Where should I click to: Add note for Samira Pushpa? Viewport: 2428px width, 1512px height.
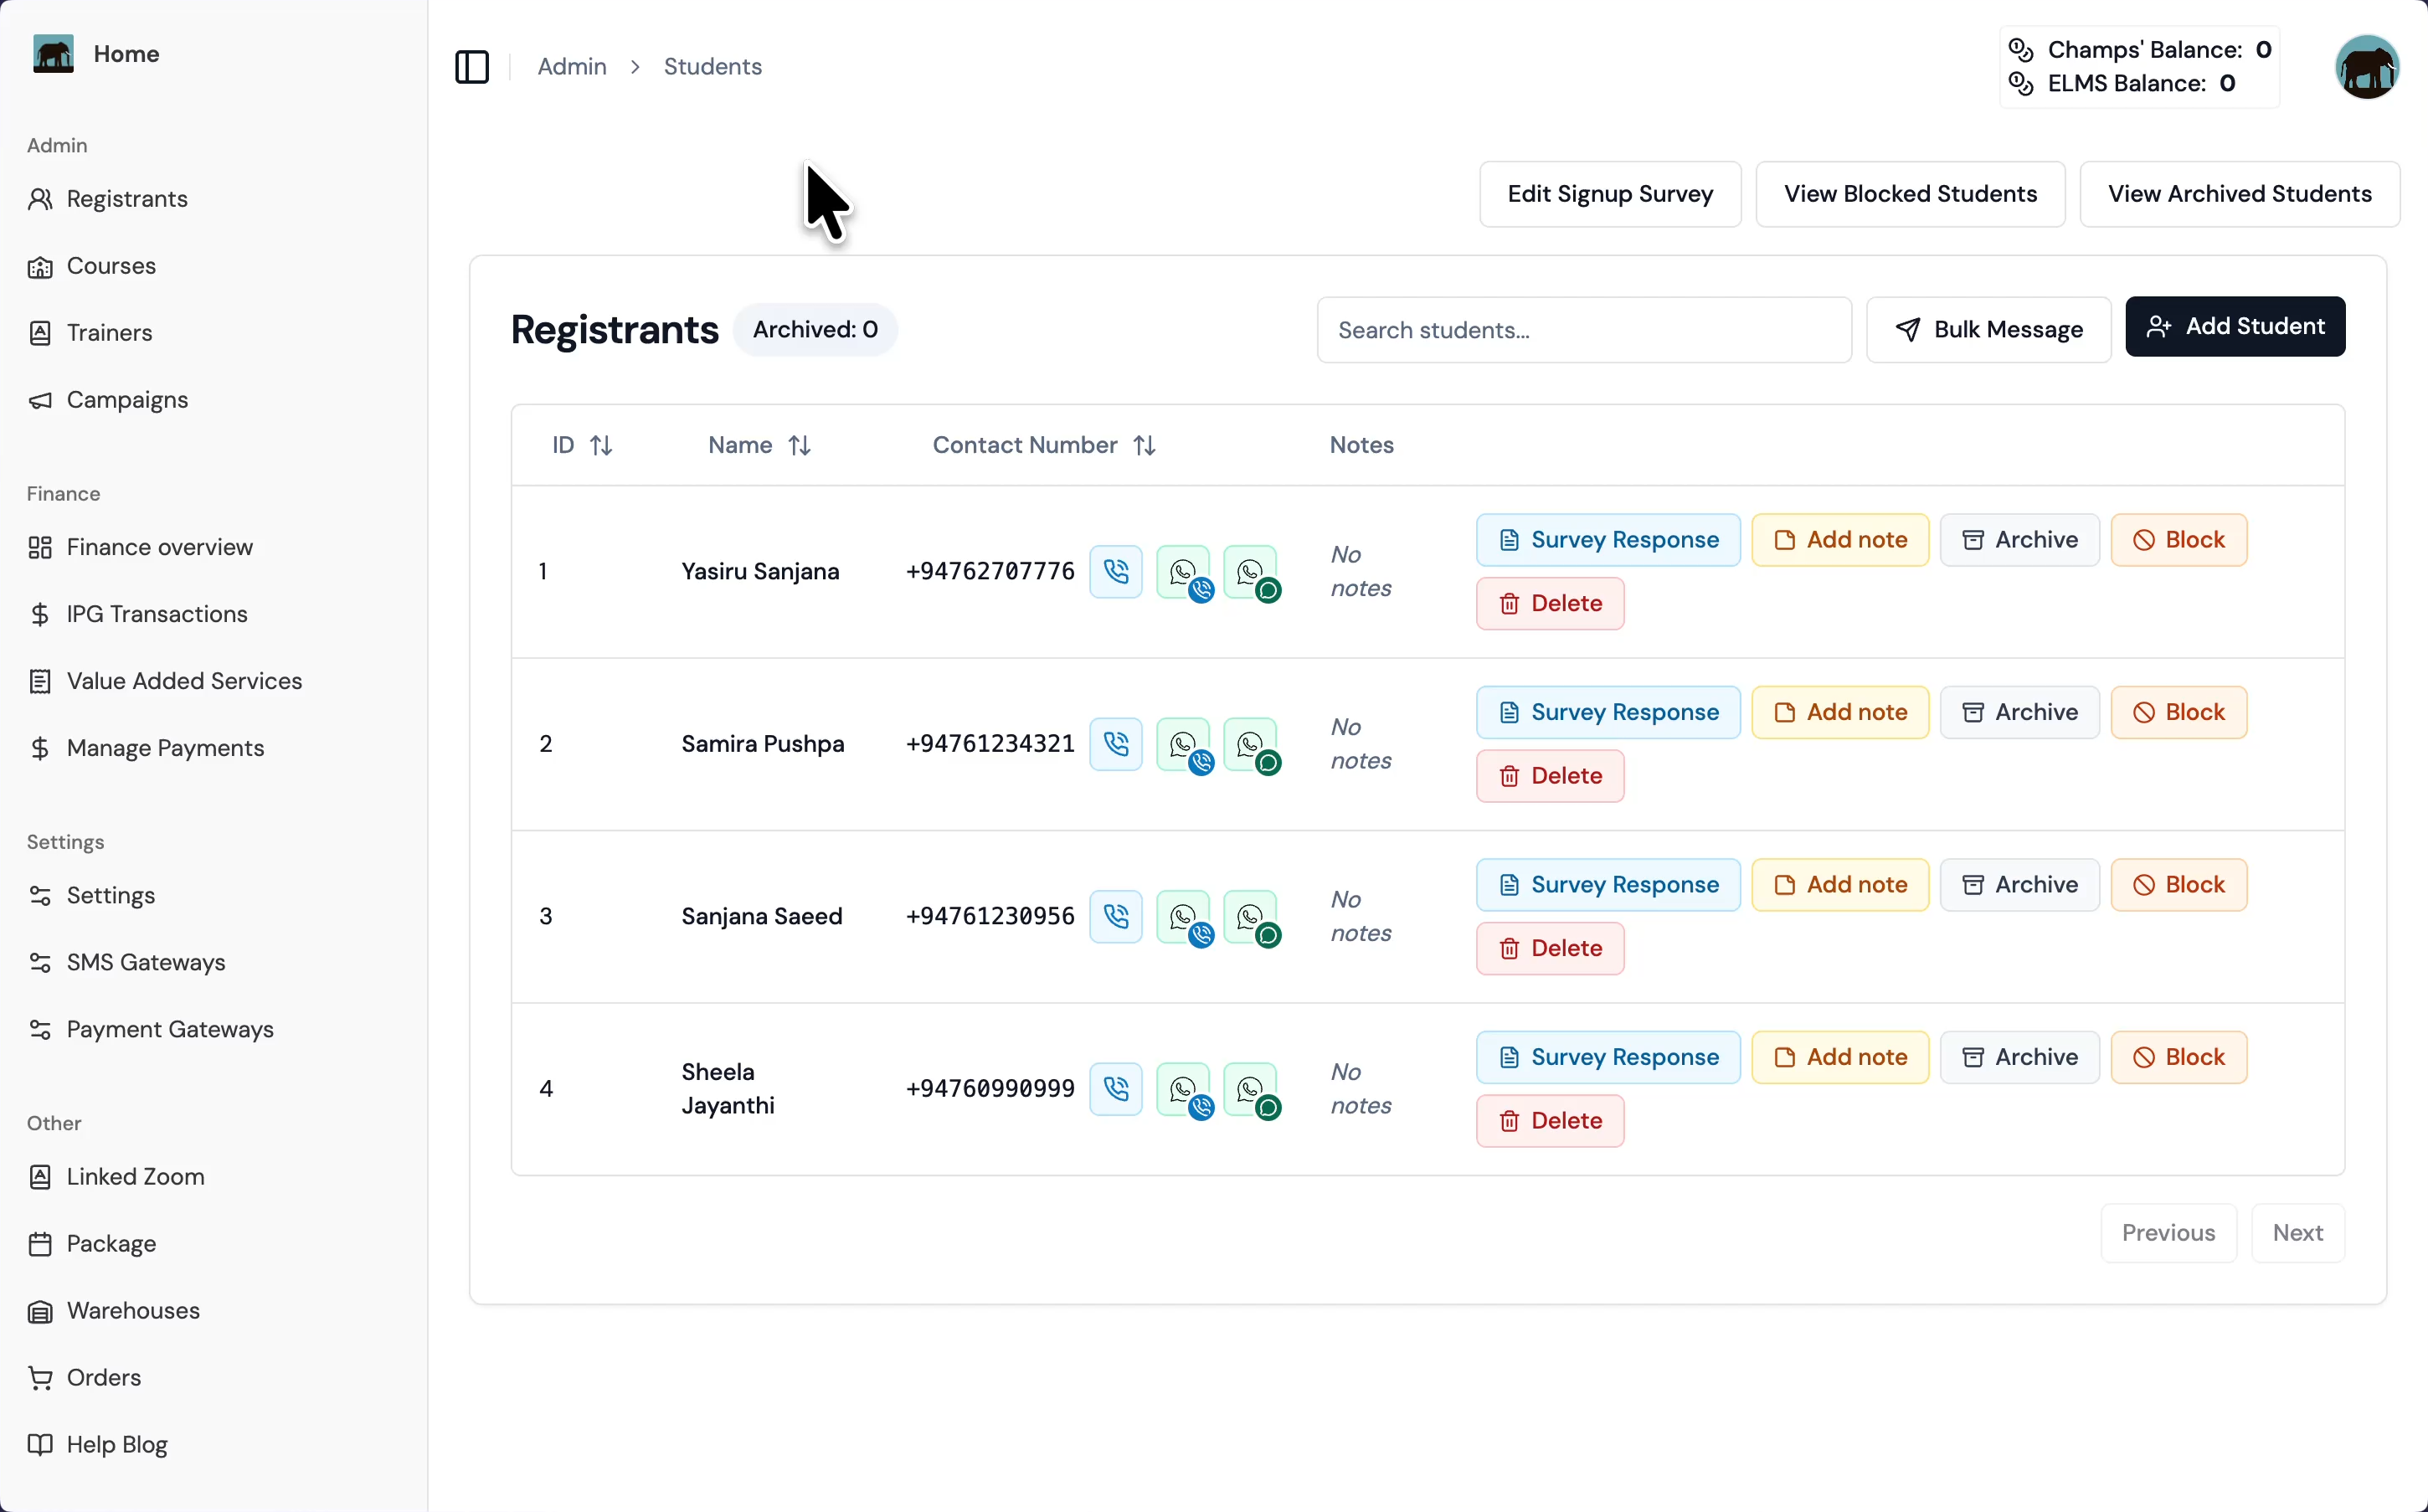click(x=1840, y=713)
